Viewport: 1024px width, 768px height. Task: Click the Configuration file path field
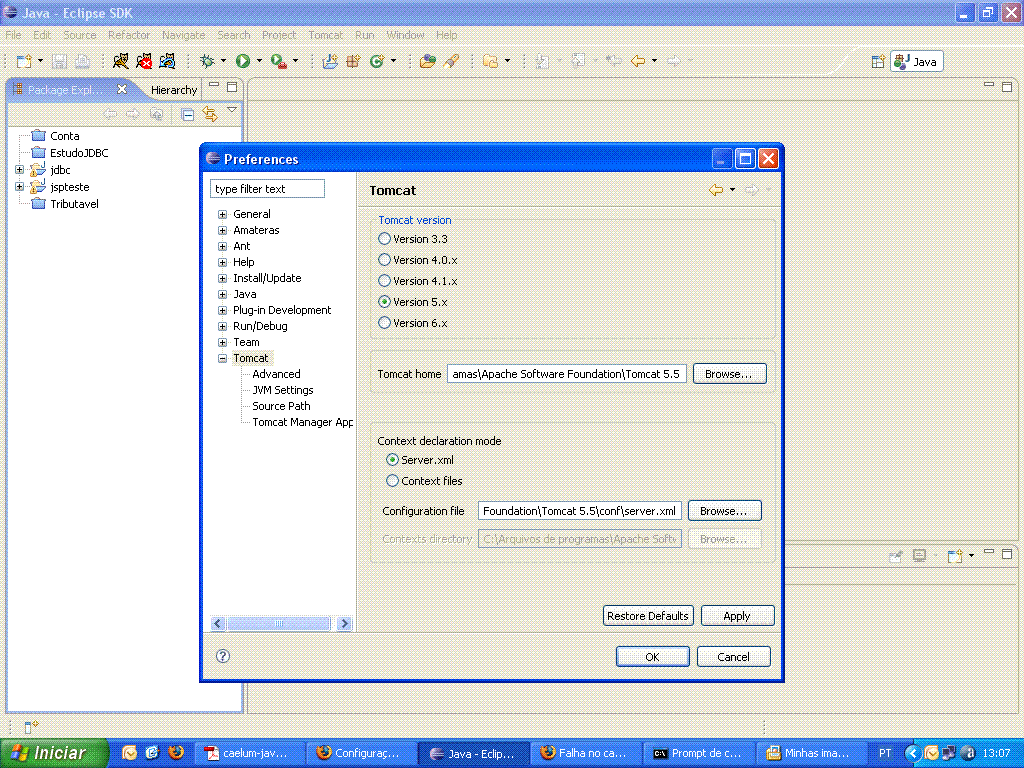[580, 511]
